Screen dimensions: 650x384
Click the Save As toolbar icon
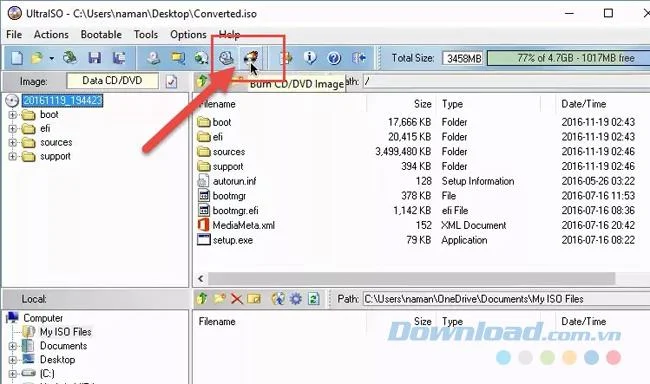pyautogui.click(x=119, y=58)
